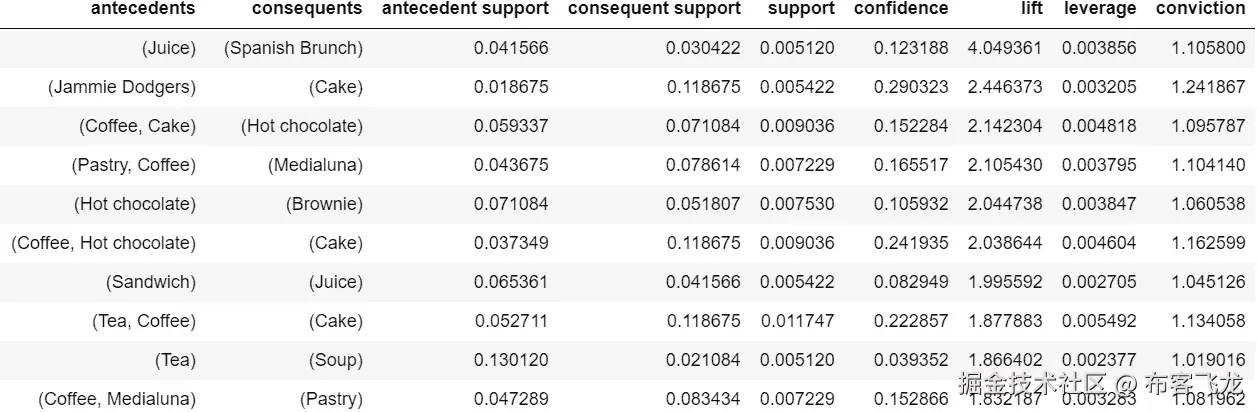
Task: Click the confidence column header
Action: click(x=901, y=9)
